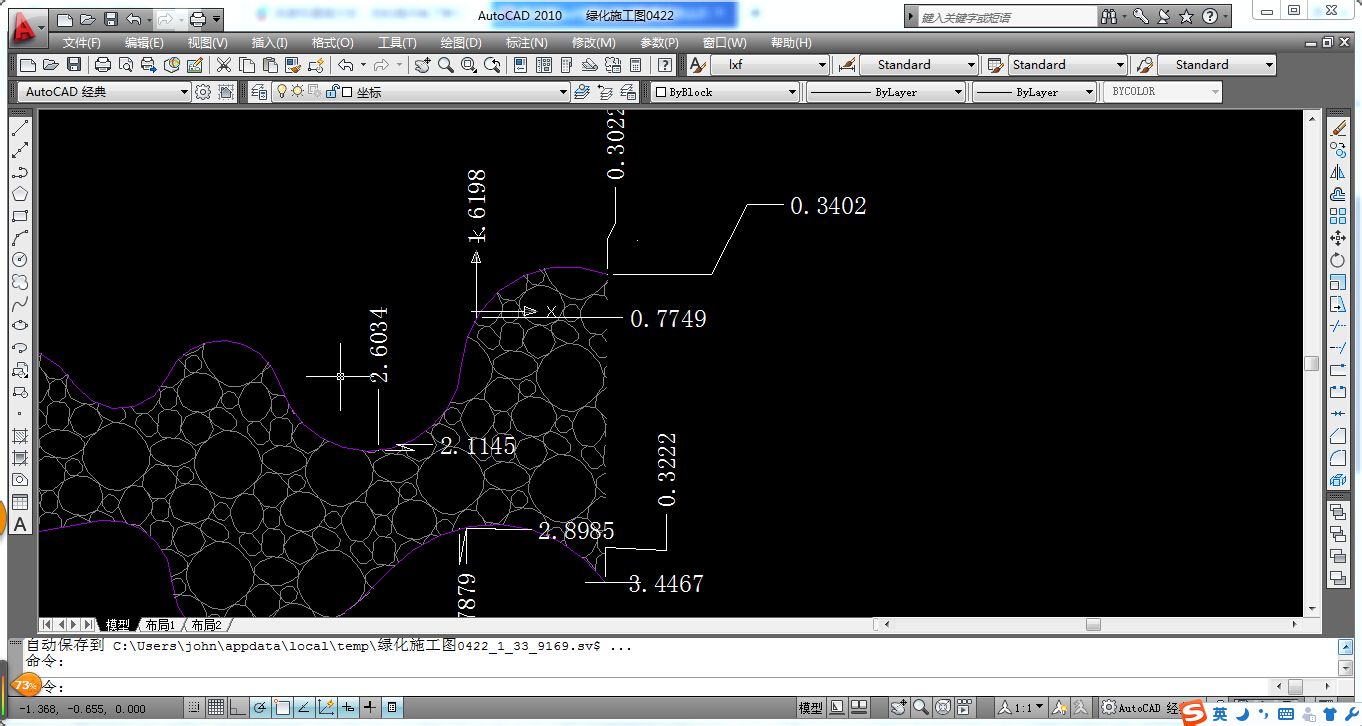
Task: Click the AutoCAD application menu button
Action: coord(28,28)
